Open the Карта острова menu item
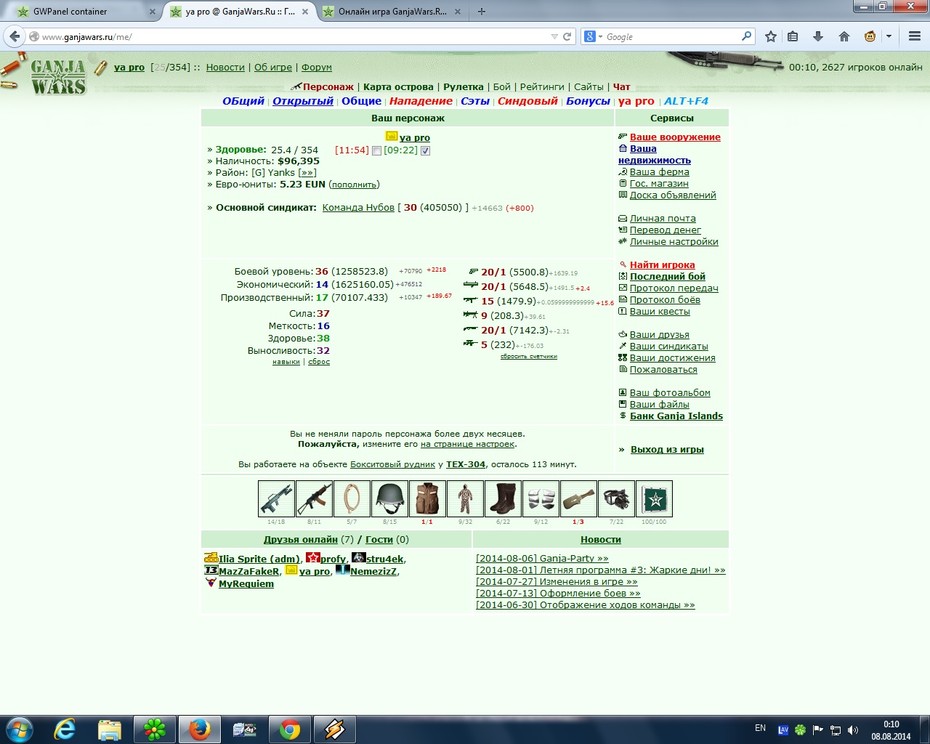The height and width of the screenshot is (744, 930). [x=398, y=87]
